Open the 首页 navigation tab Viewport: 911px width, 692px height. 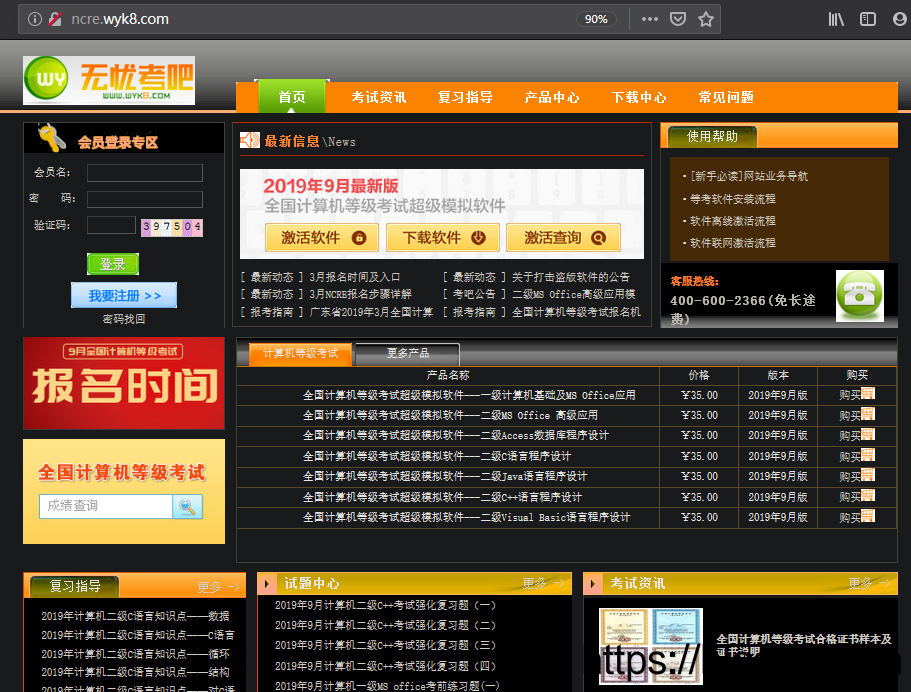(x=292, y=96)
